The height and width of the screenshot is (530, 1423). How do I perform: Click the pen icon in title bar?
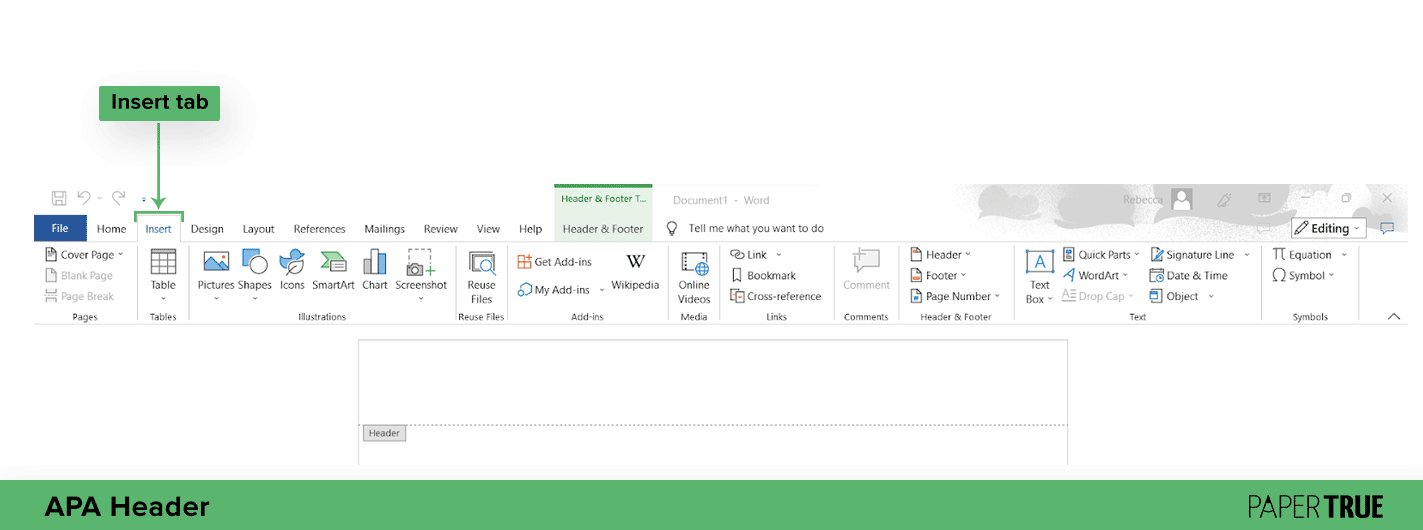(x=1223, y=199)
